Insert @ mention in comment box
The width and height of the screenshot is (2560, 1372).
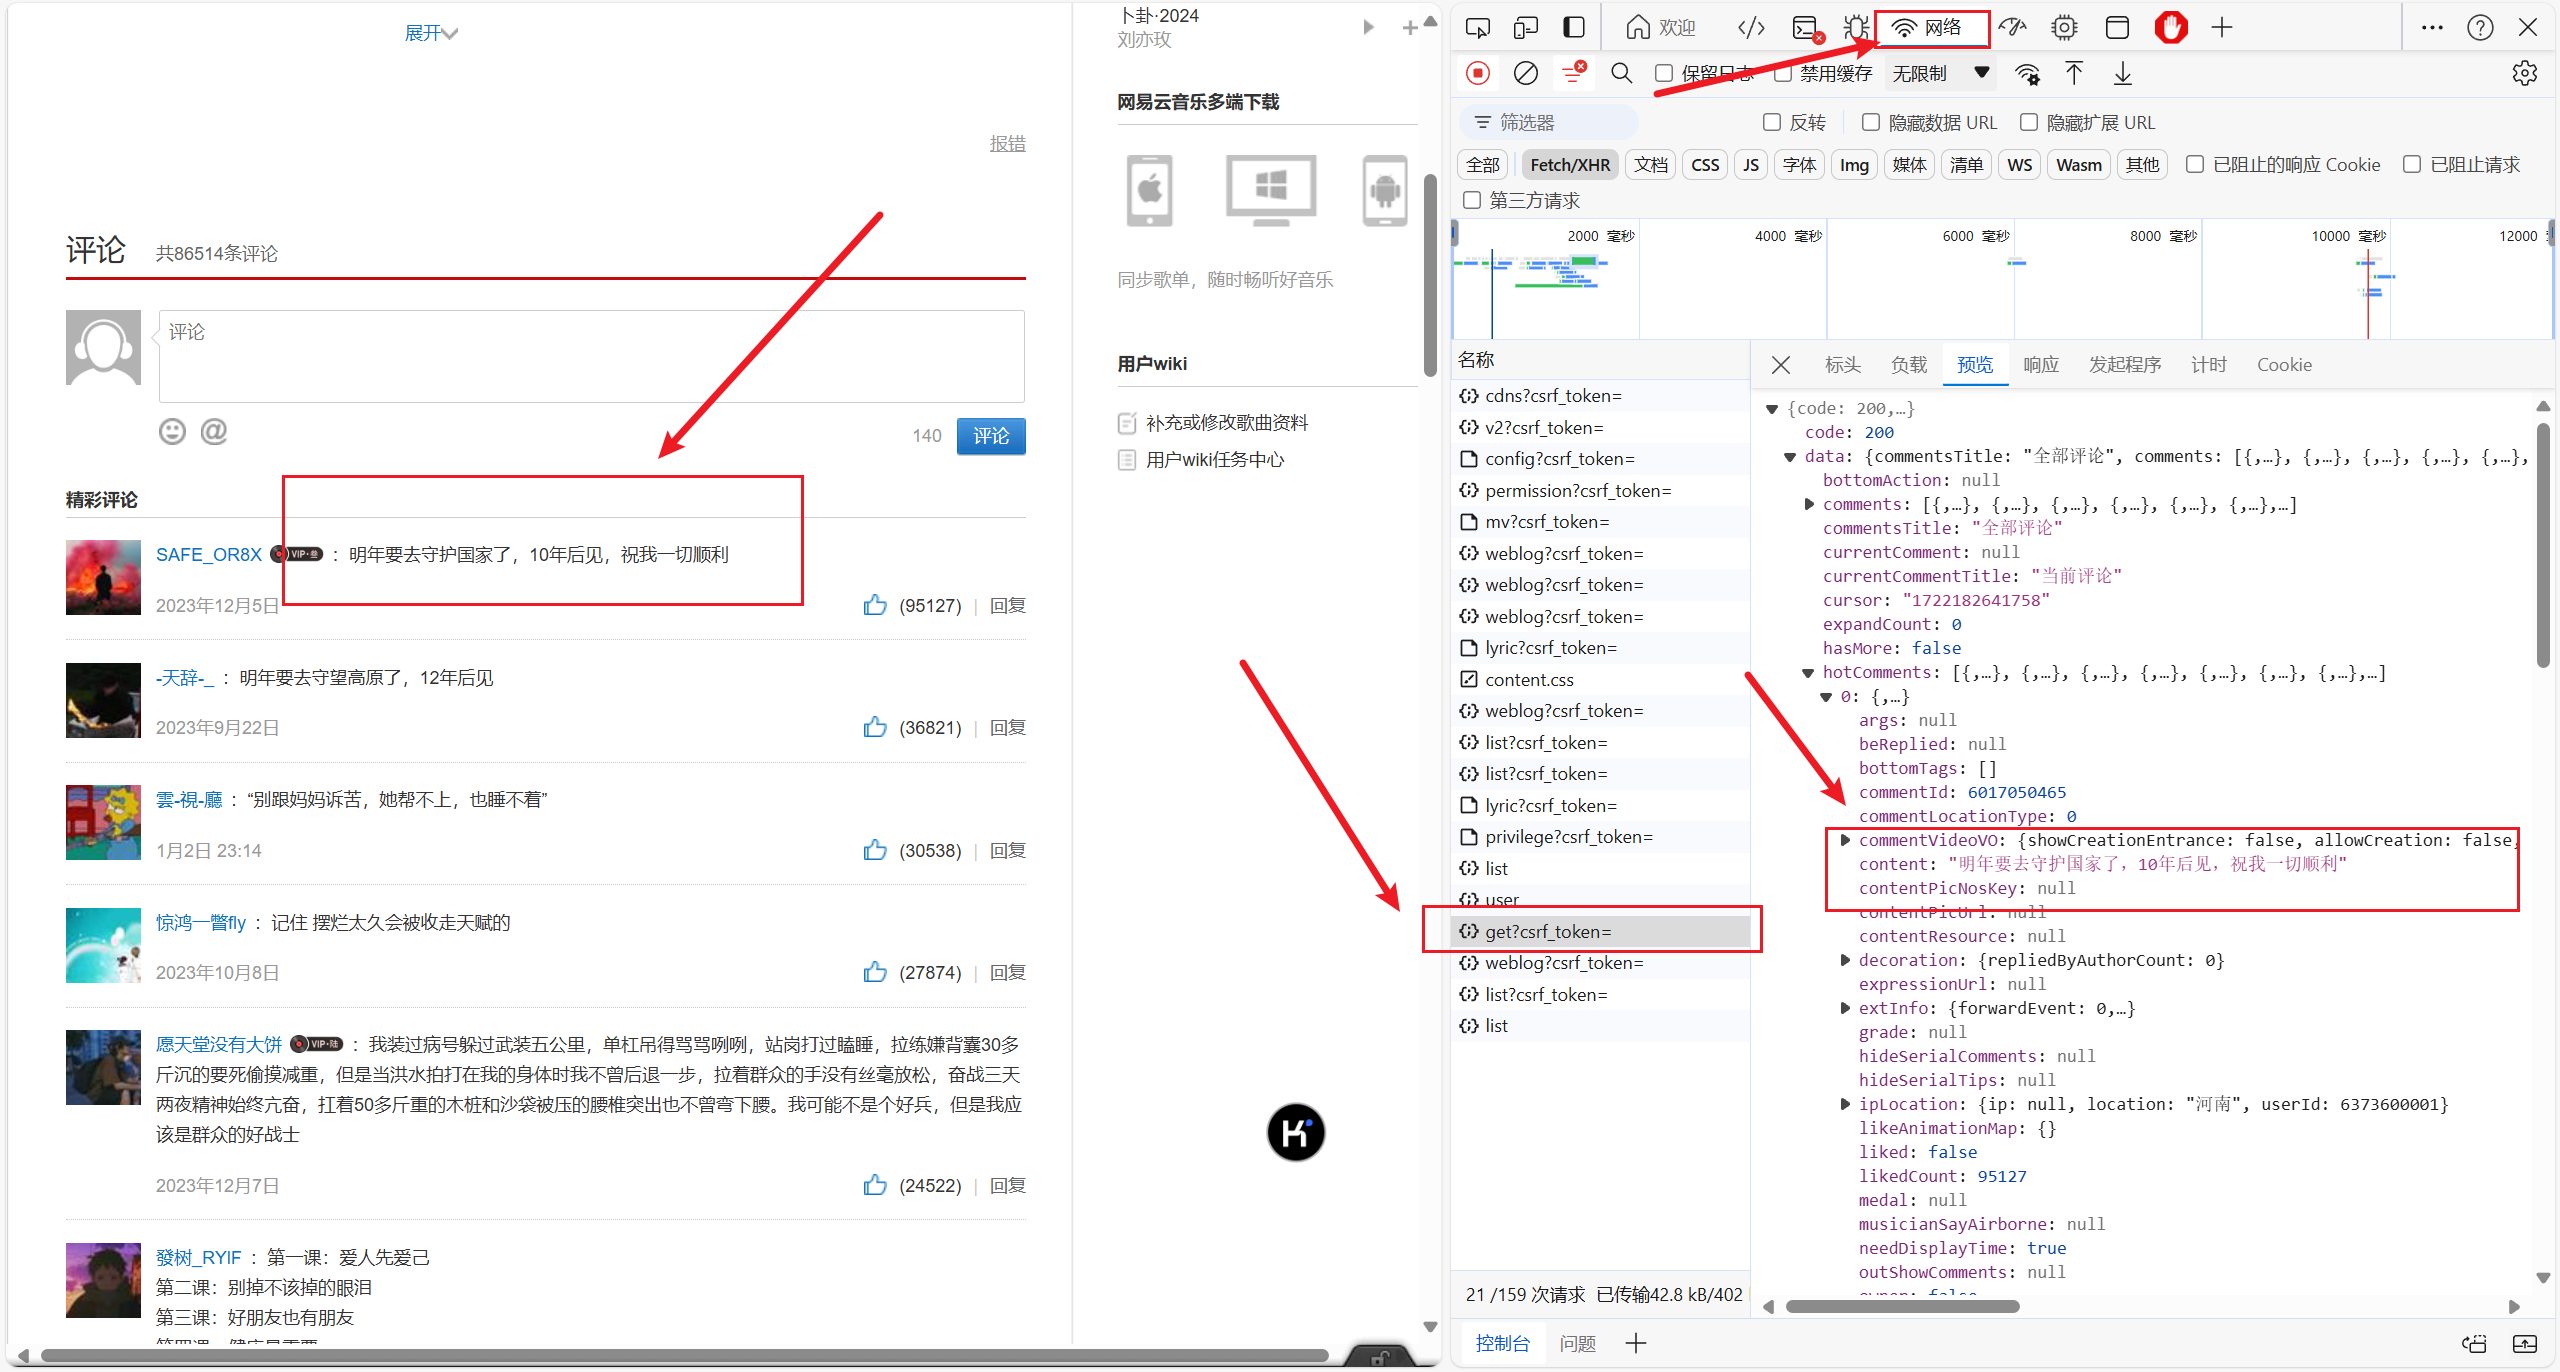click(214, 431)
